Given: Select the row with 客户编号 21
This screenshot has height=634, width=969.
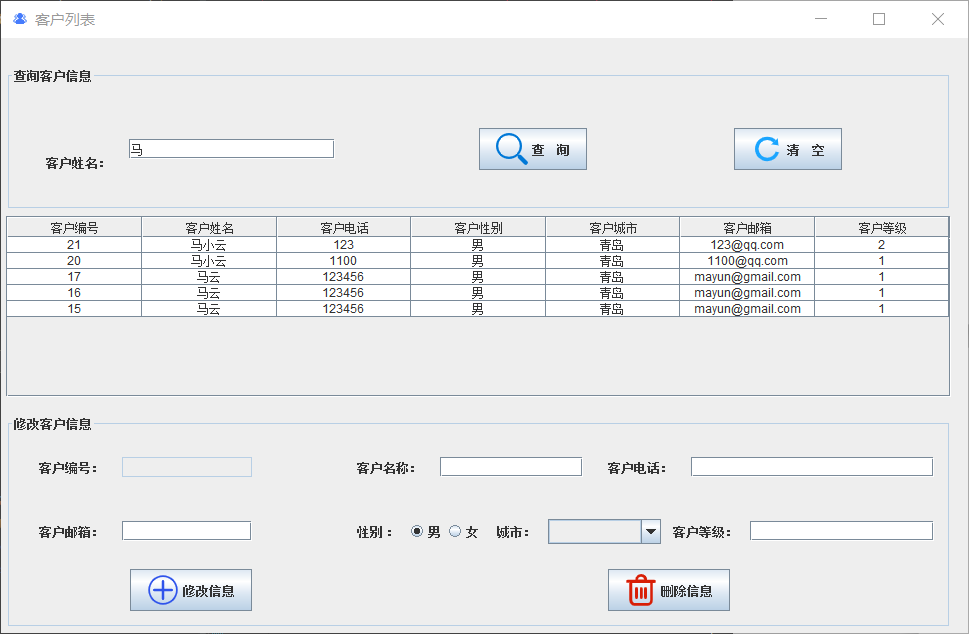Looking at the screenshot, I should click(478, 245).
